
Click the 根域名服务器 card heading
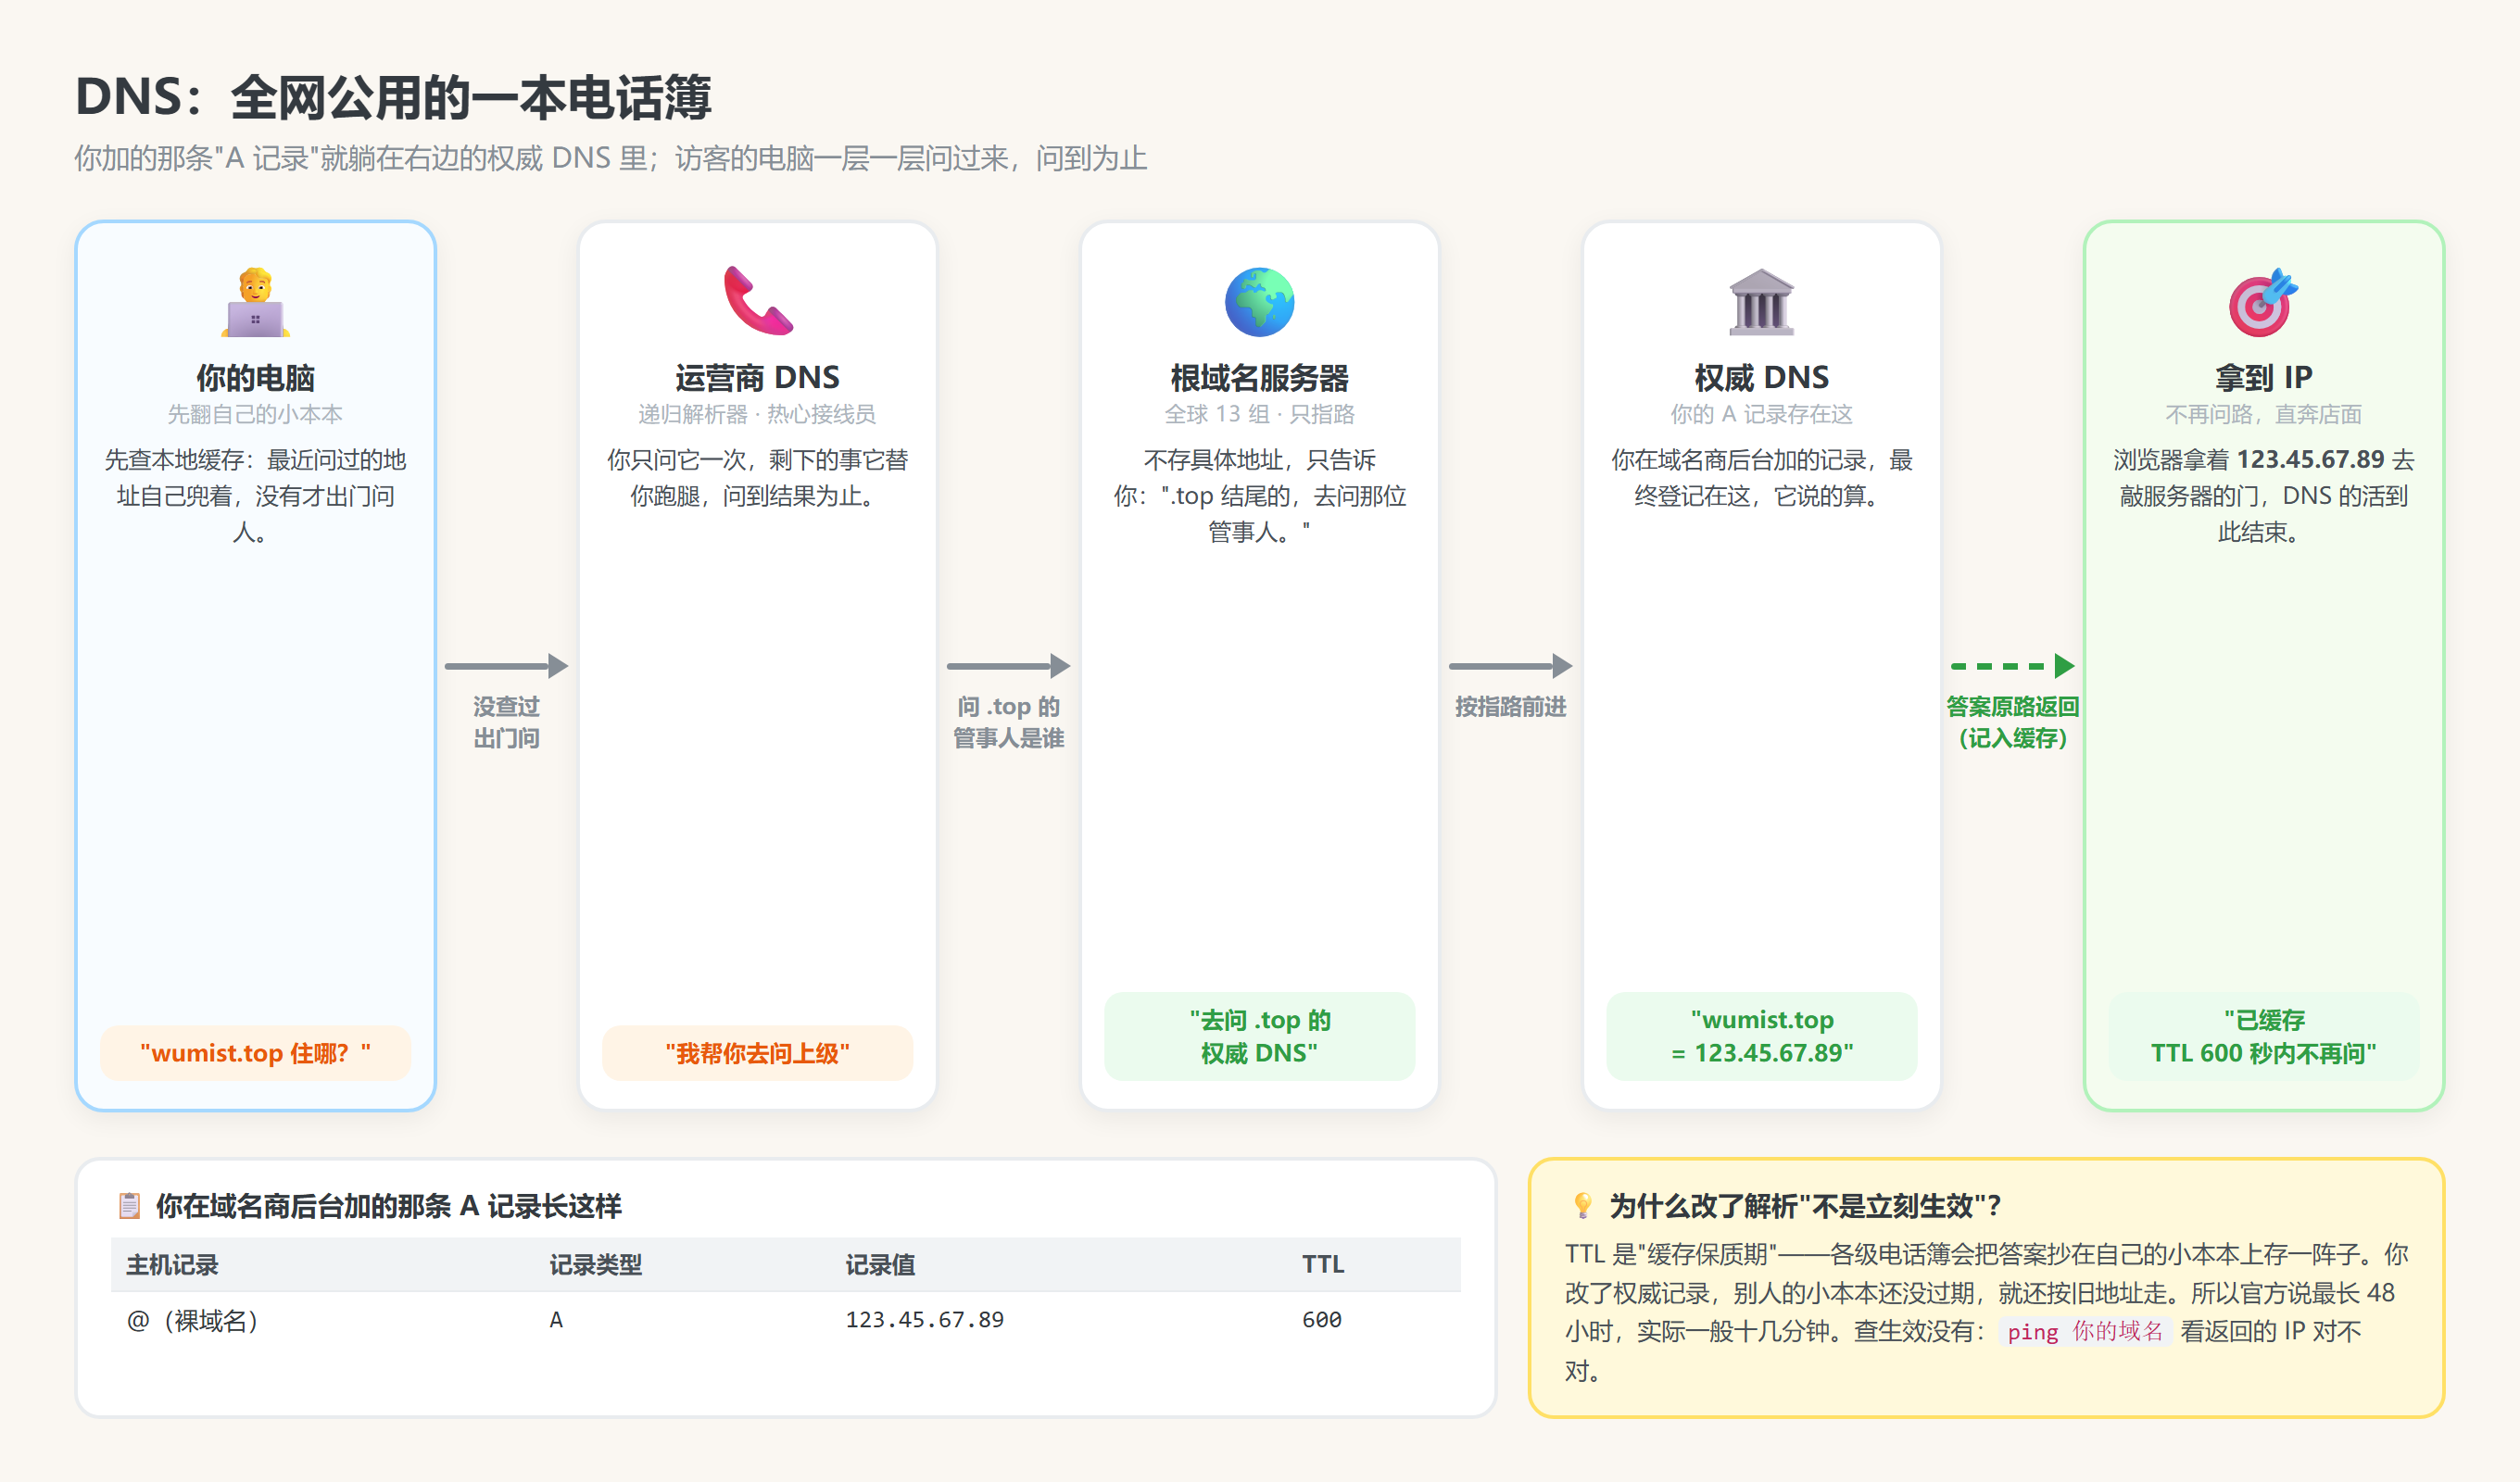(1260, 378)
